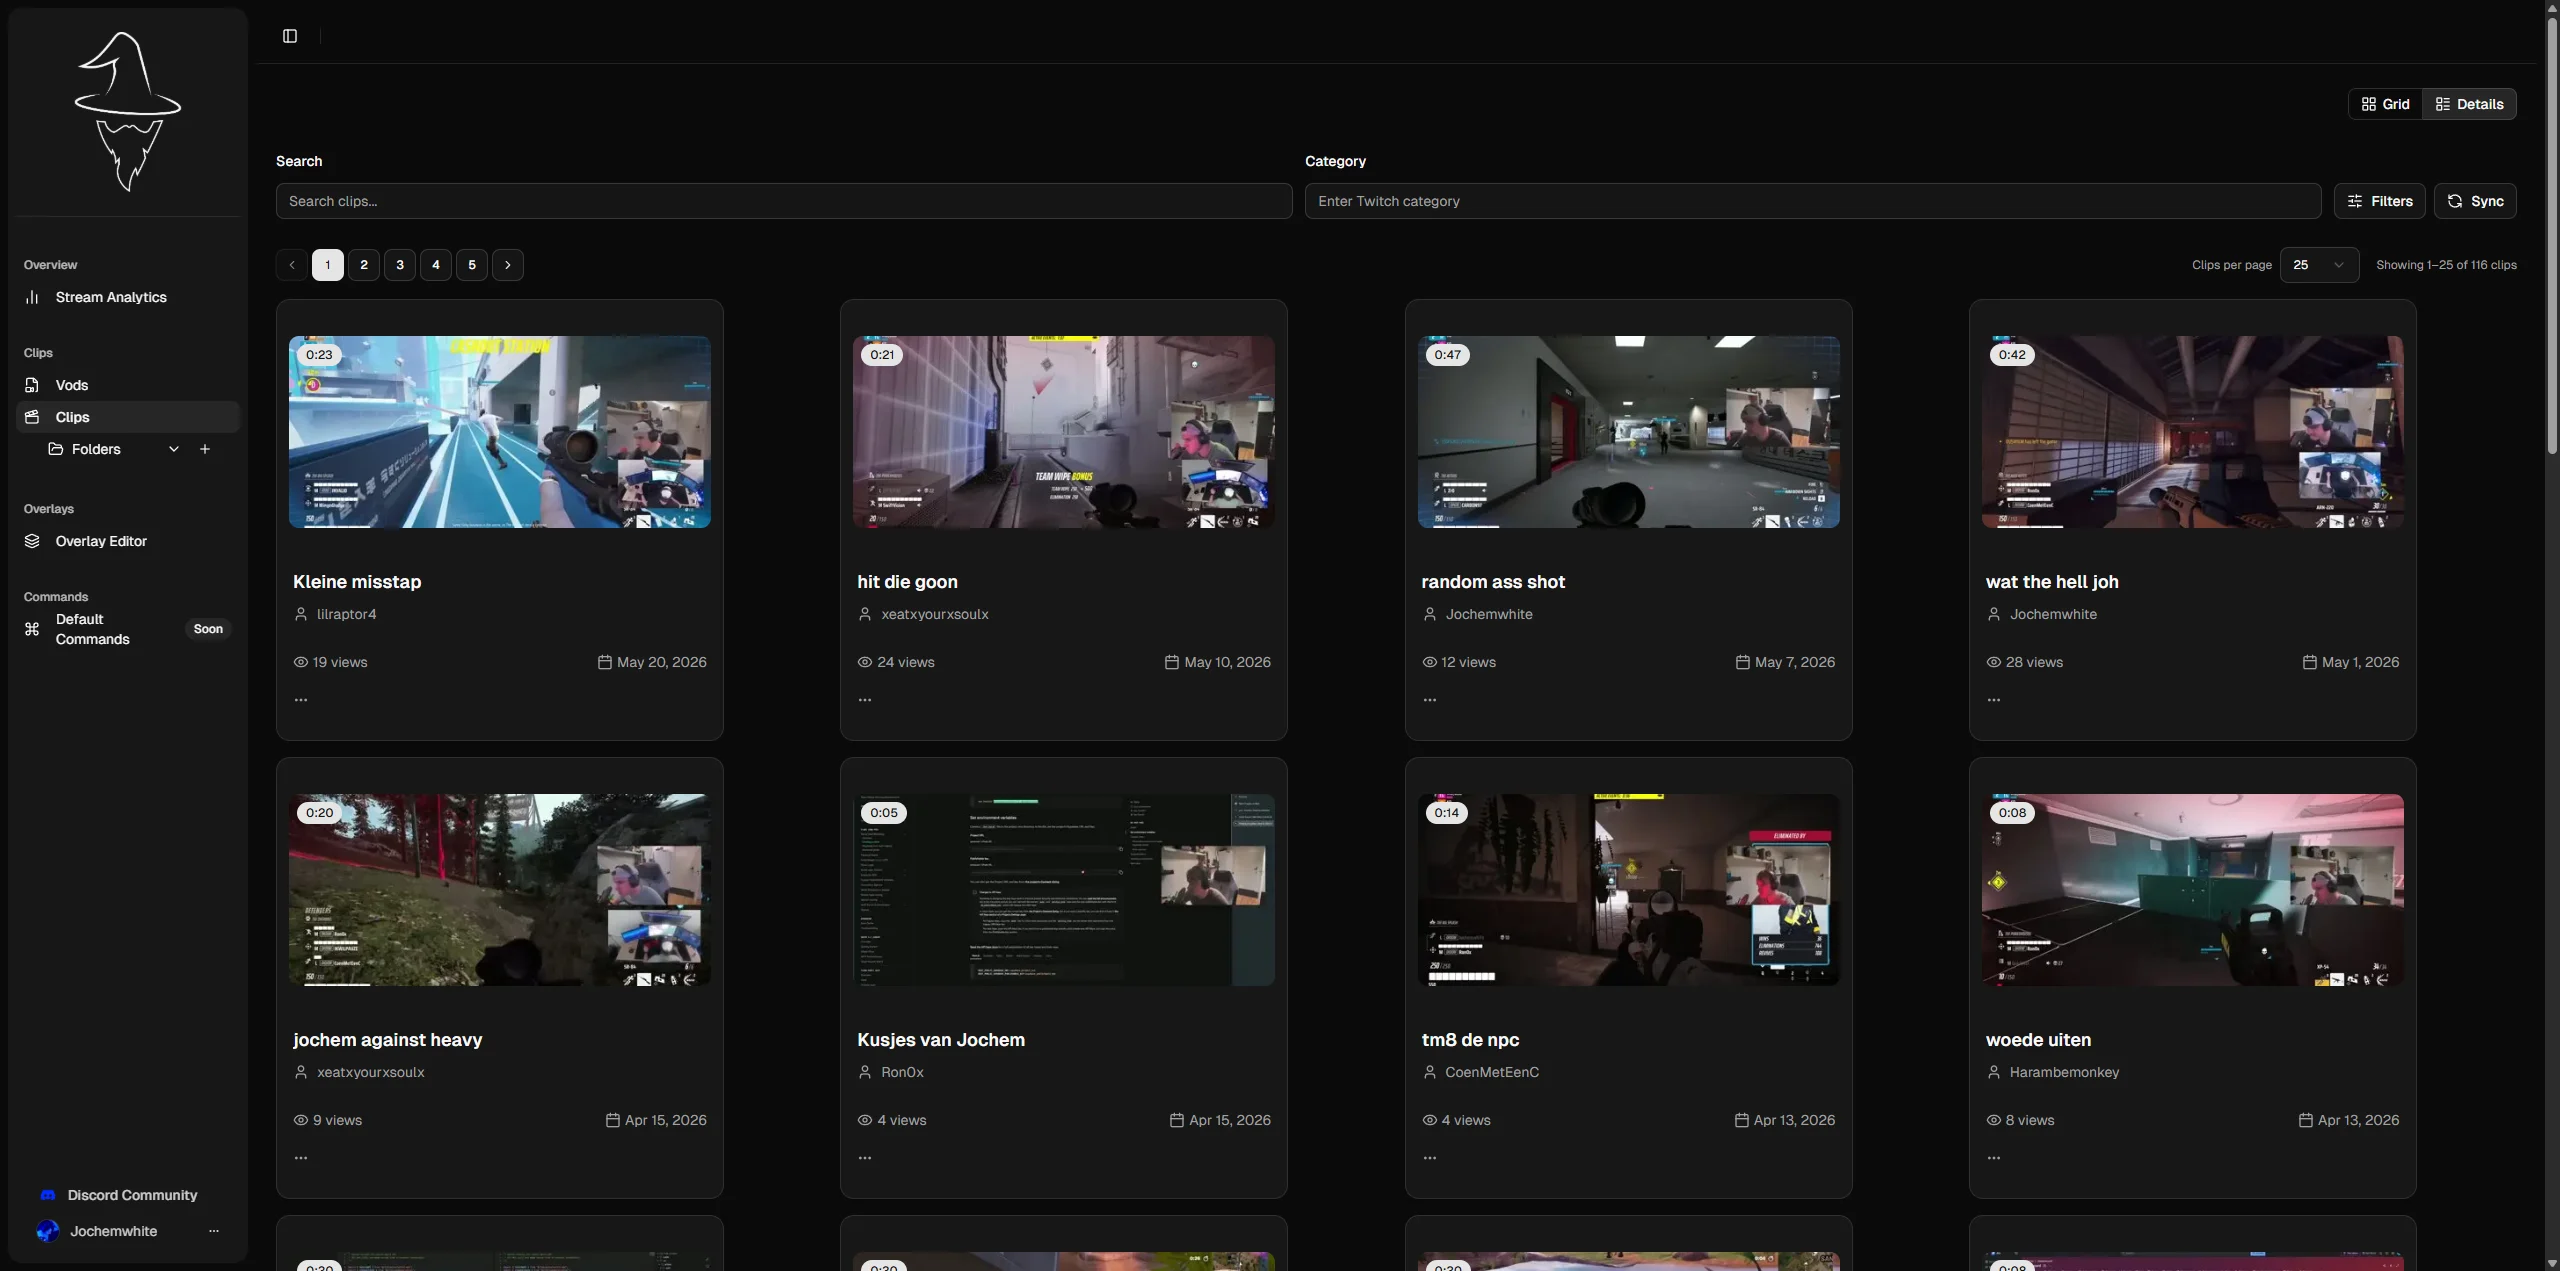
Task: Sync clips with Sync button
Action: pyautogui.click(x=2475, y=201)
